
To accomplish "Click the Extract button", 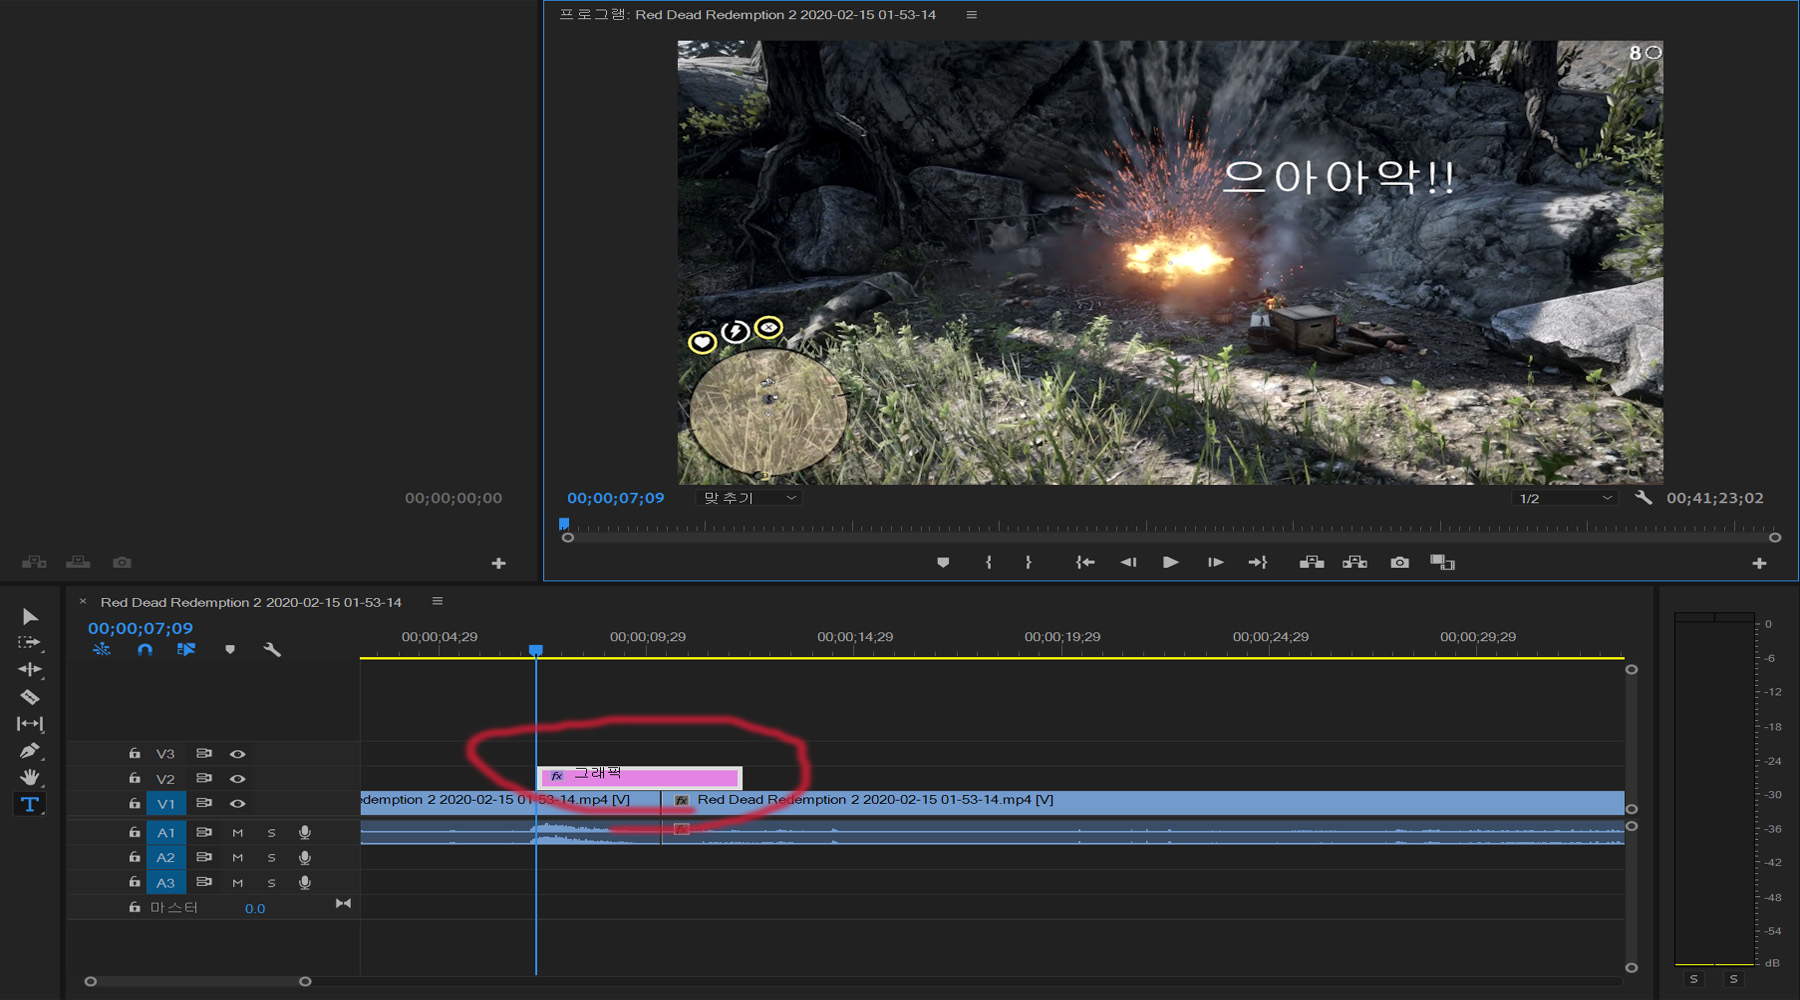I will tap(1355, 562).
